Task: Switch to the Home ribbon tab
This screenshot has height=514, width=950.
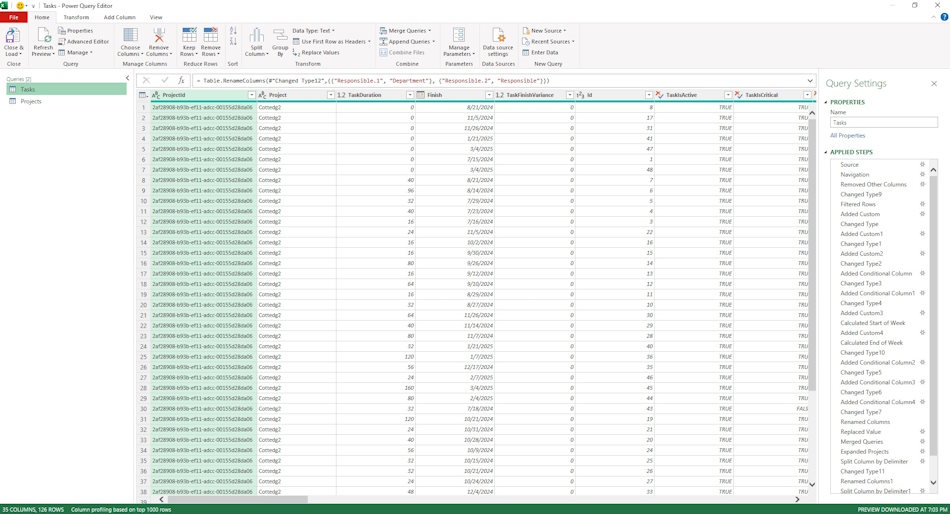Action: [42, 17]
